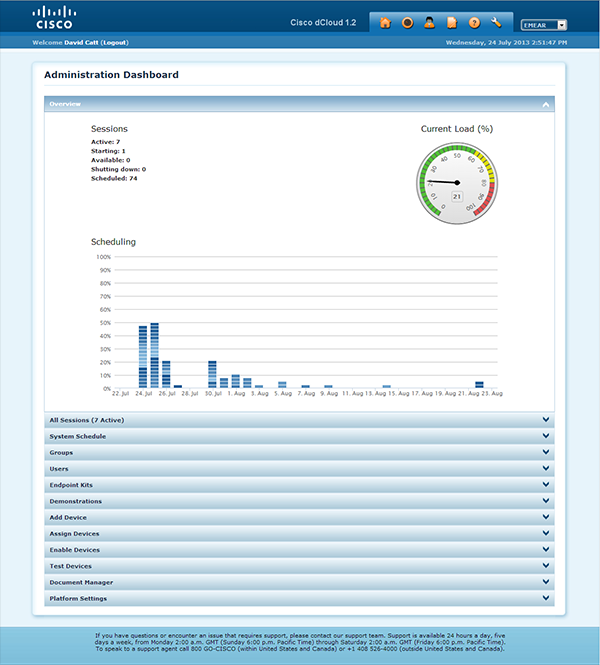Click the Sessions heading
Image resolution: width=600 pixels, height=665 pixels.
tap(109, 129)
